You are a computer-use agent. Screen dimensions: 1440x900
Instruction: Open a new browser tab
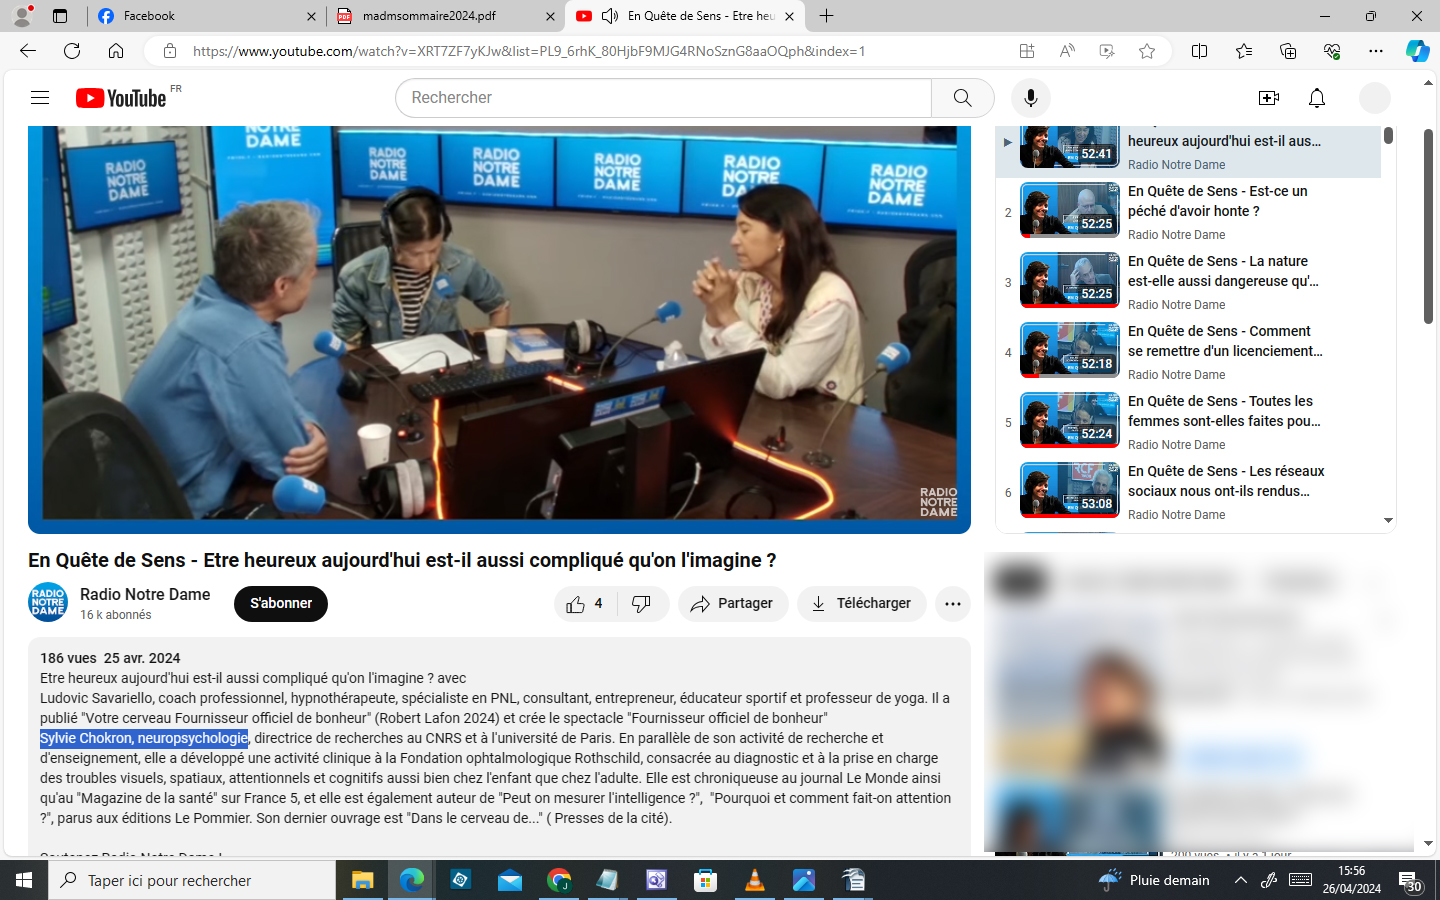826,16
